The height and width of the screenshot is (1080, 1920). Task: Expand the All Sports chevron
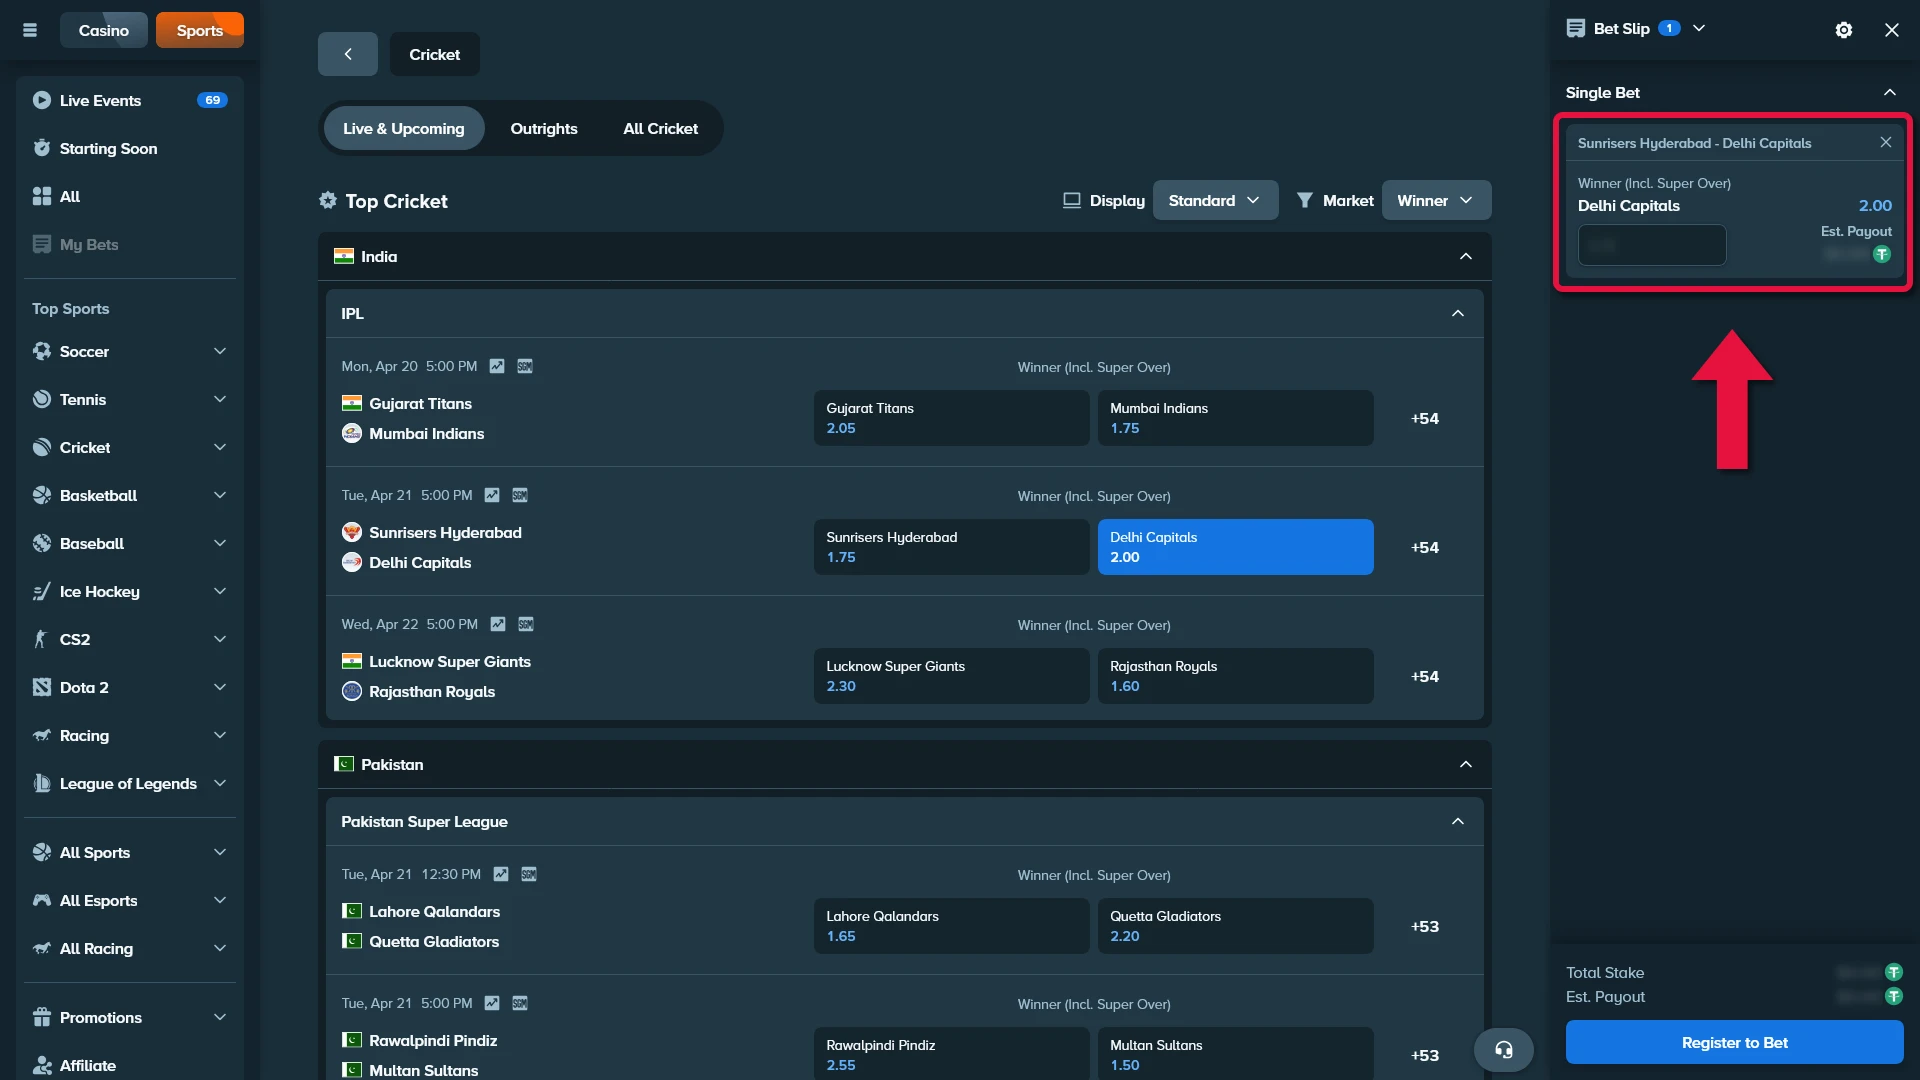point(220,852)
